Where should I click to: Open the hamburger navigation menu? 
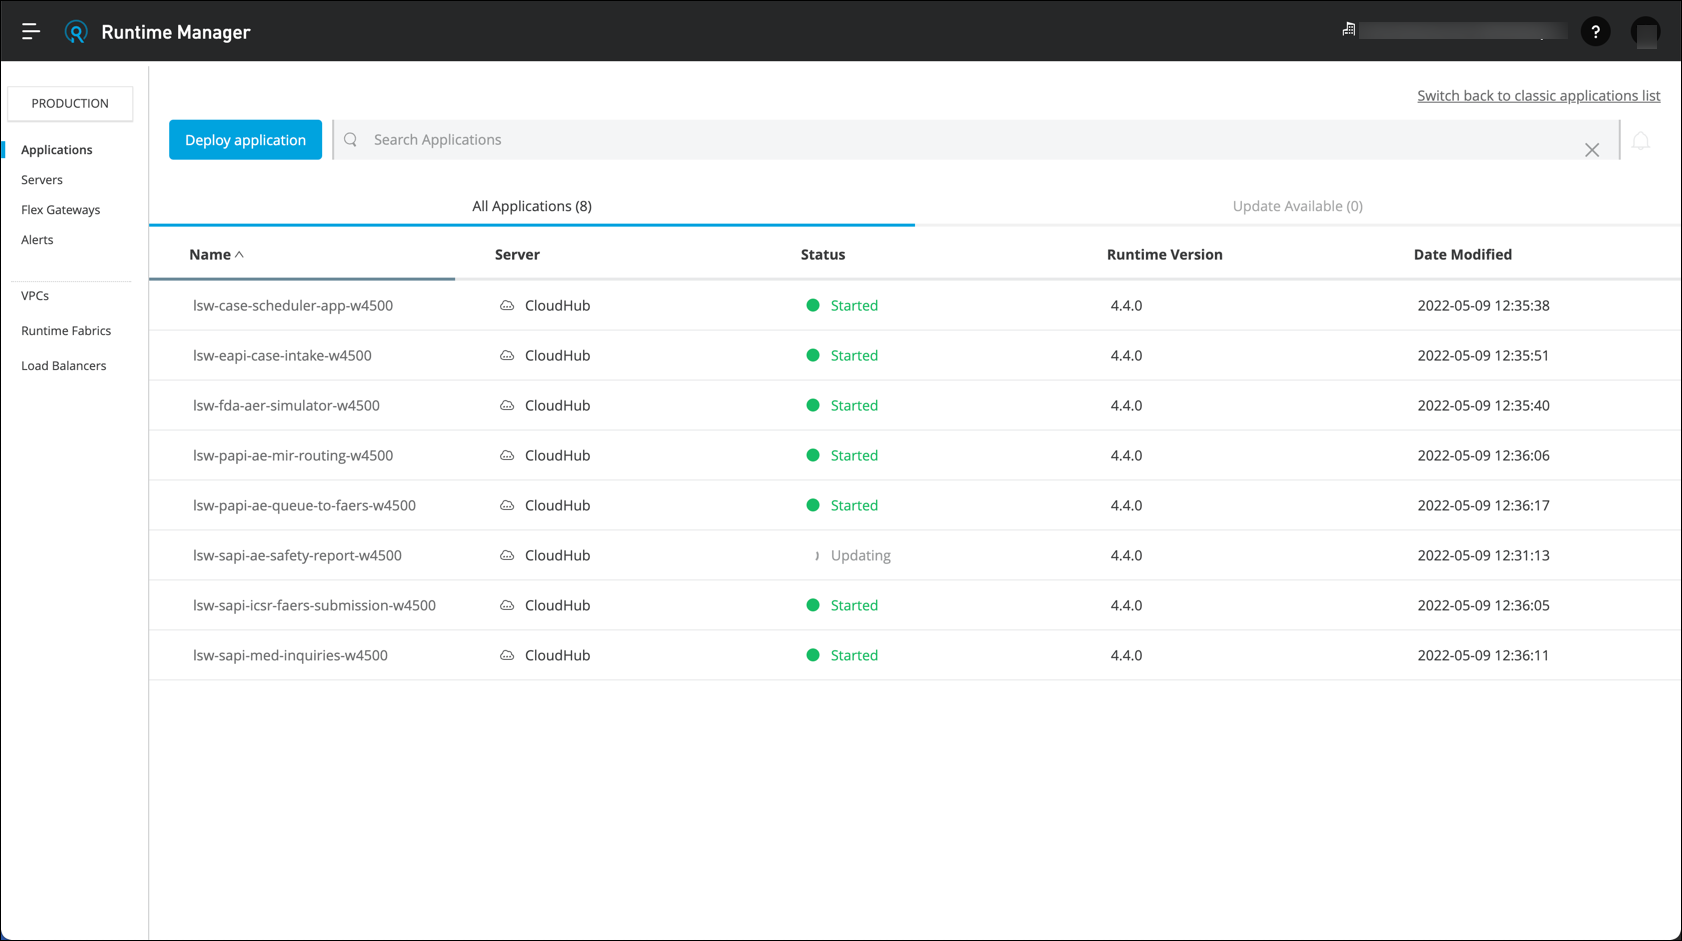pos(31,31)
